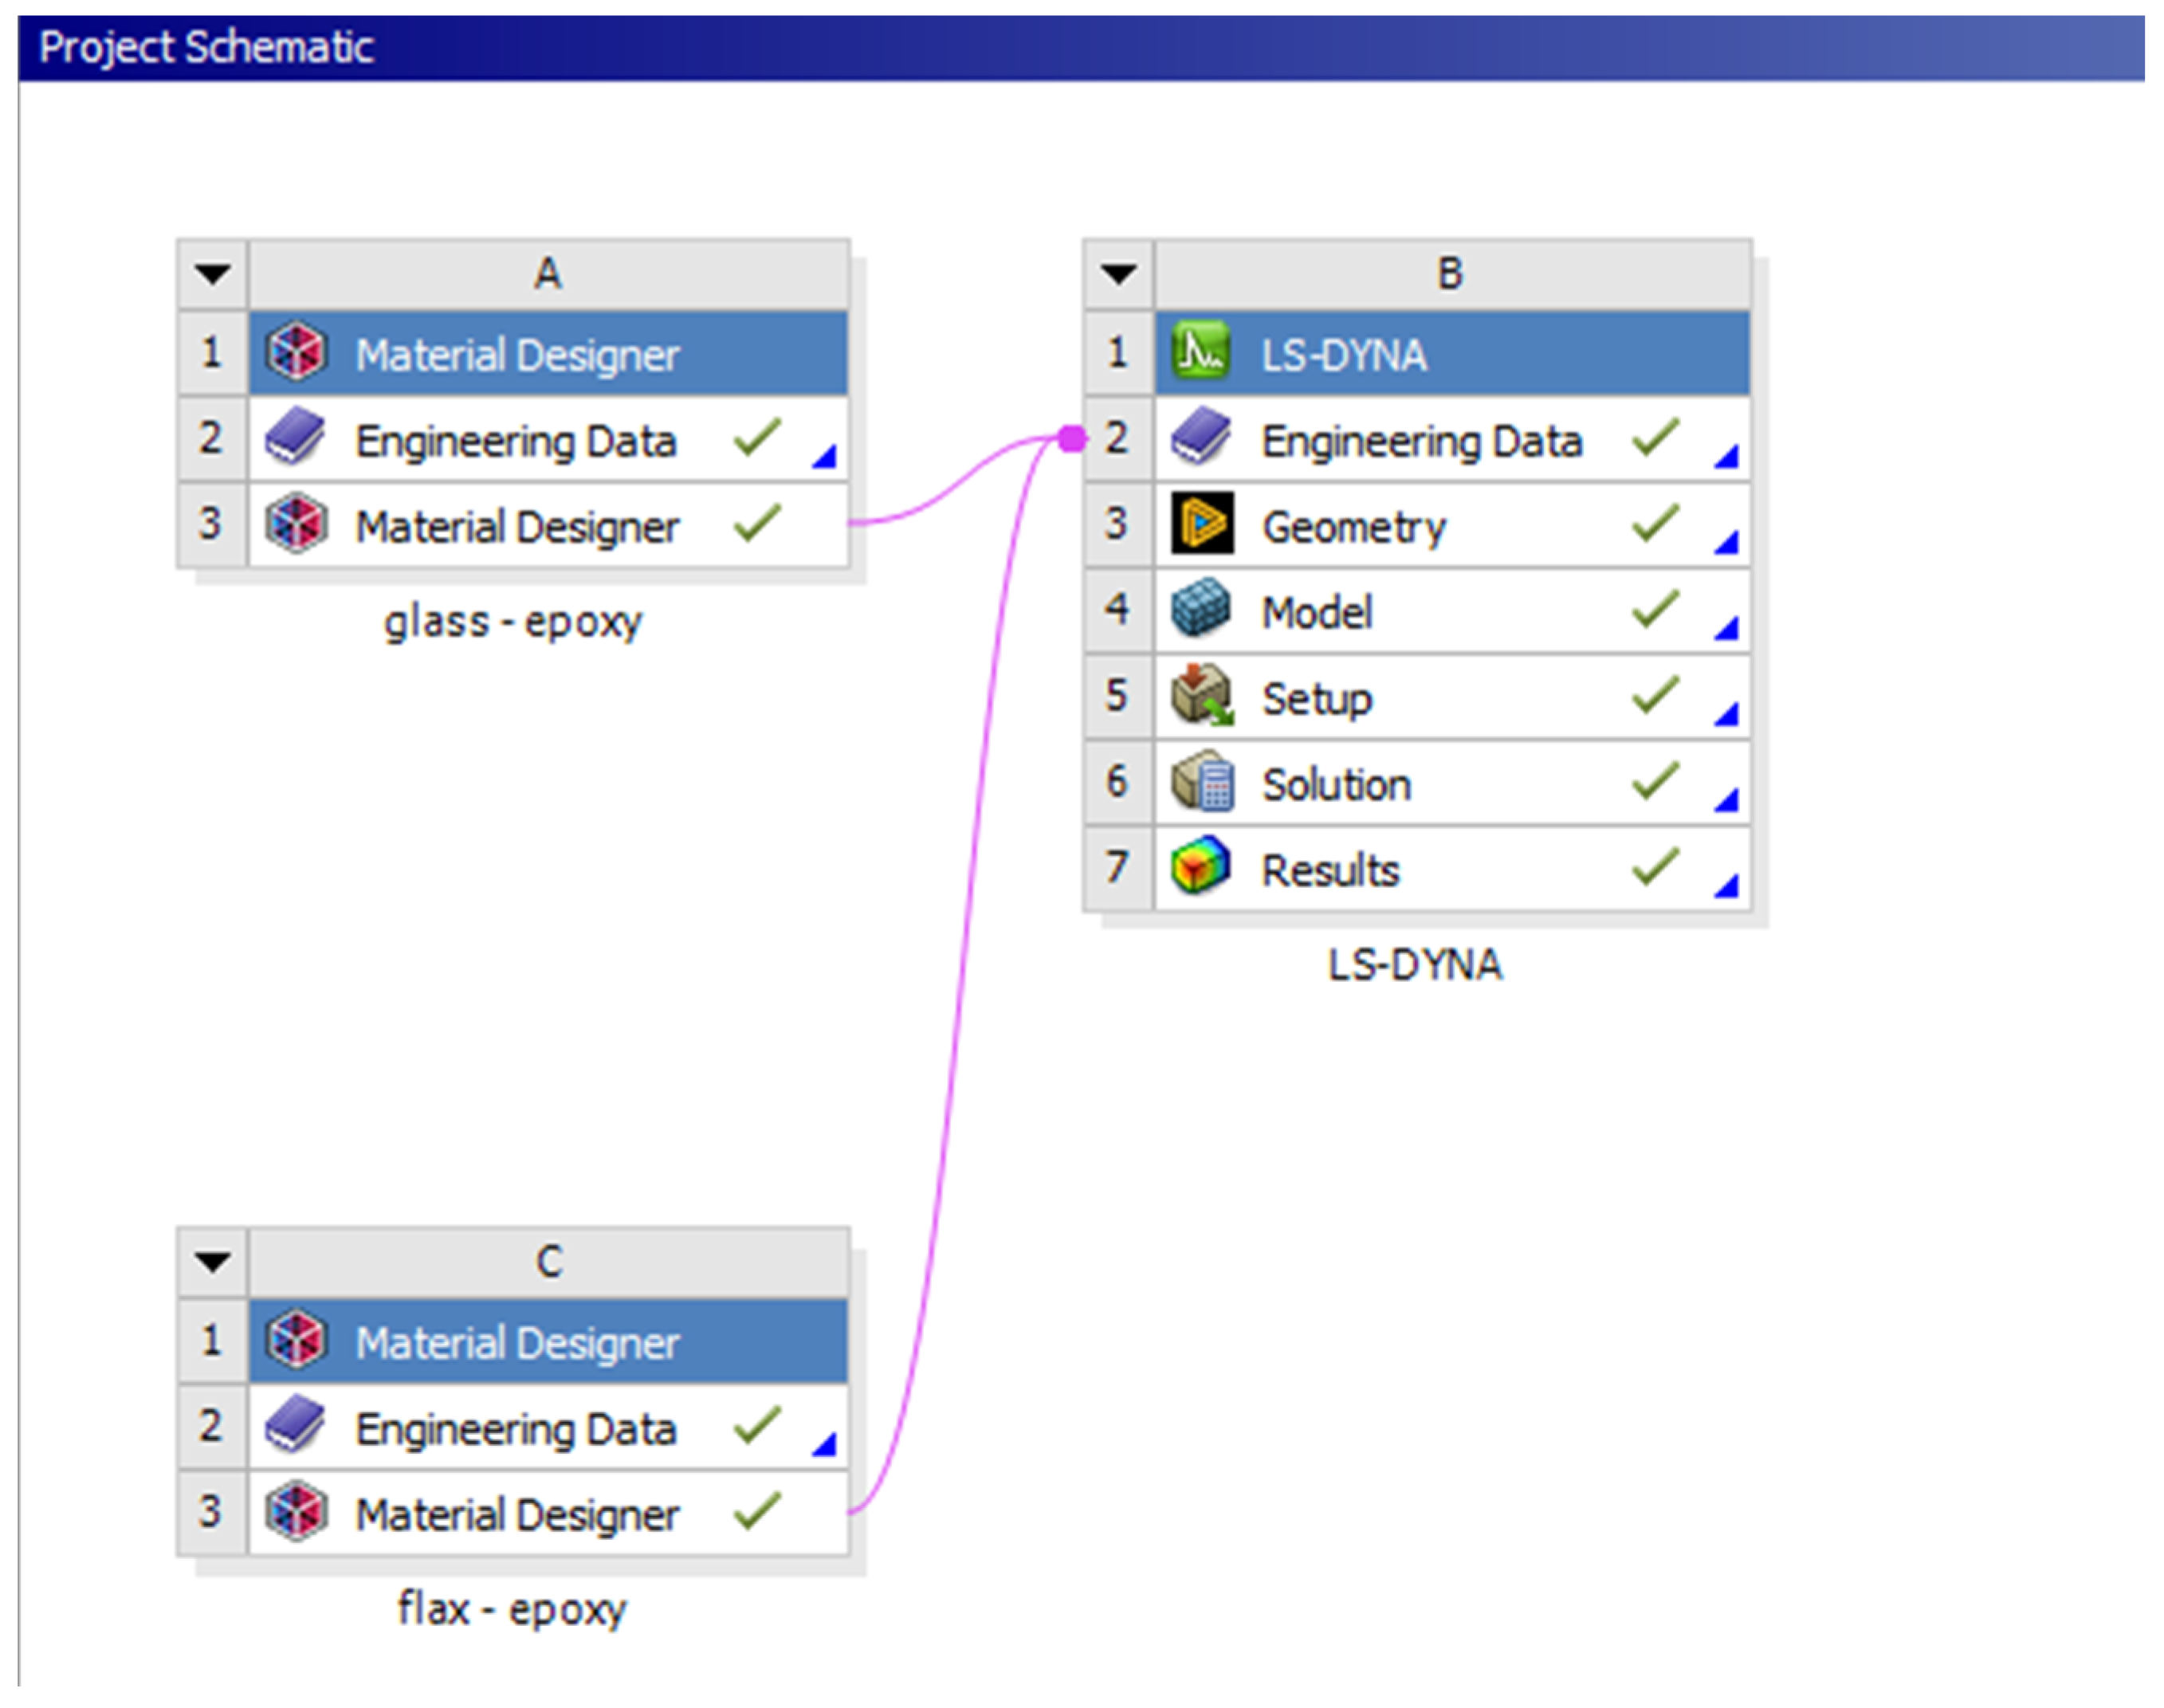Click the Geometry cell icon in system B
2164x1708 pixels.
[x=1201, y=523]
